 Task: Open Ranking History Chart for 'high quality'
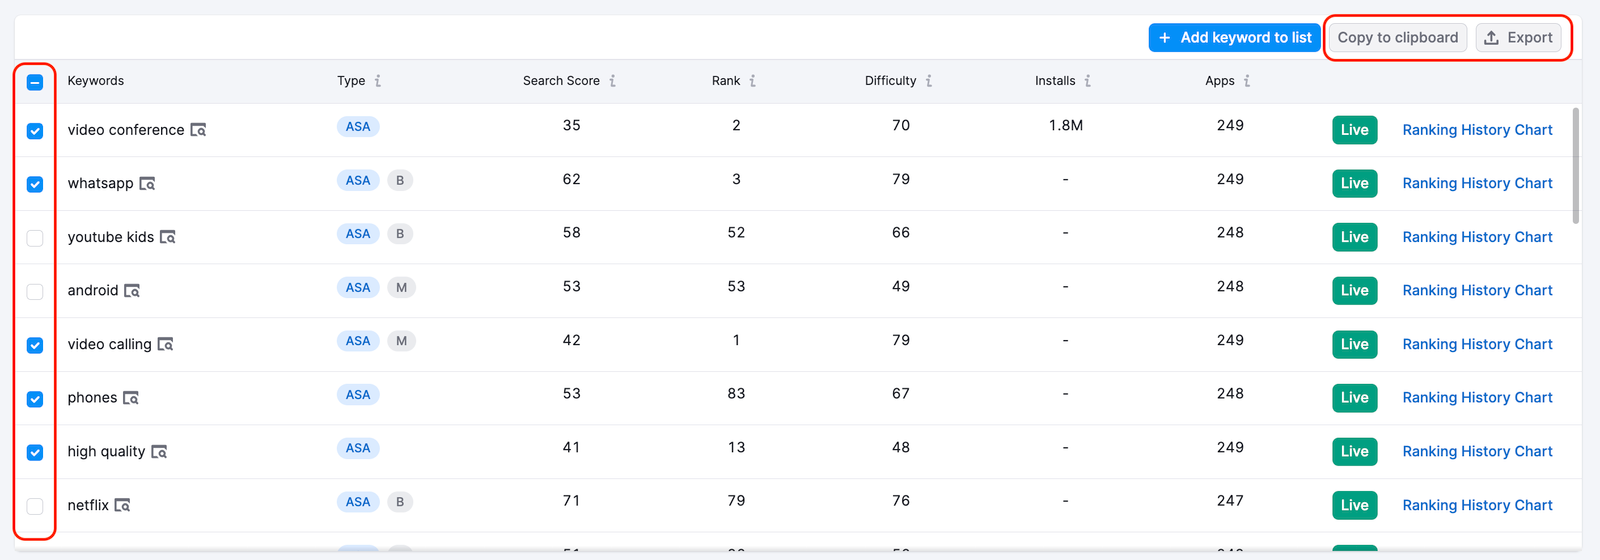(x=1477, y=452)
